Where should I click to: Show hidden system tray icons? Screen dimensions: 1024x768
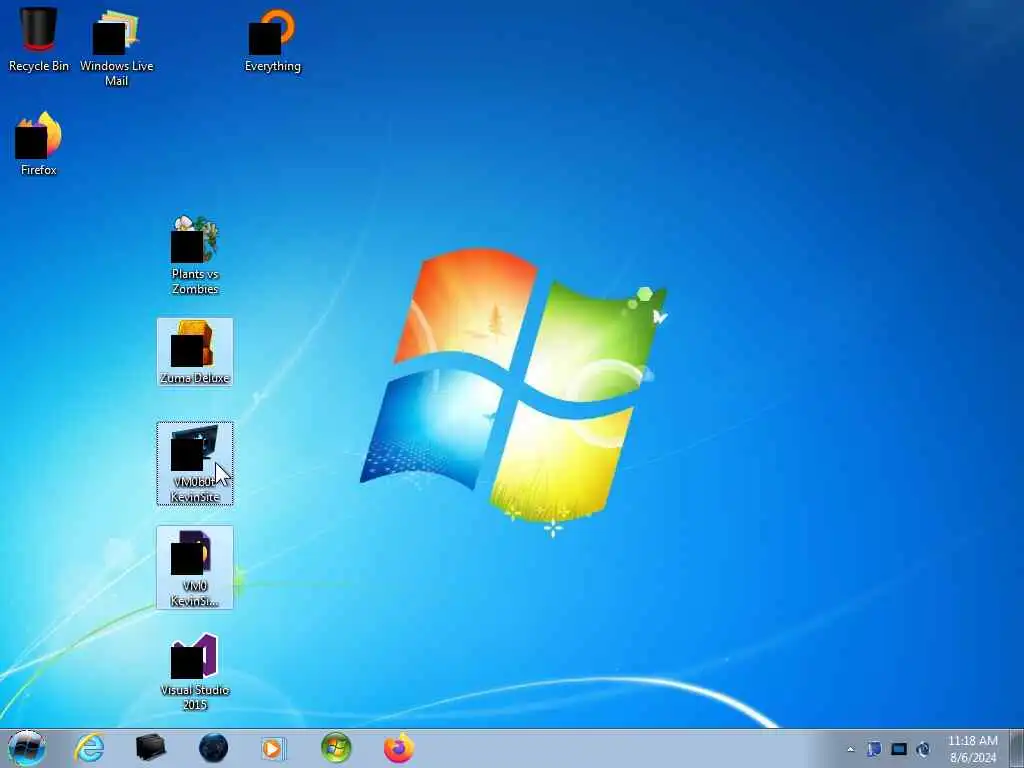click(850, 749)
